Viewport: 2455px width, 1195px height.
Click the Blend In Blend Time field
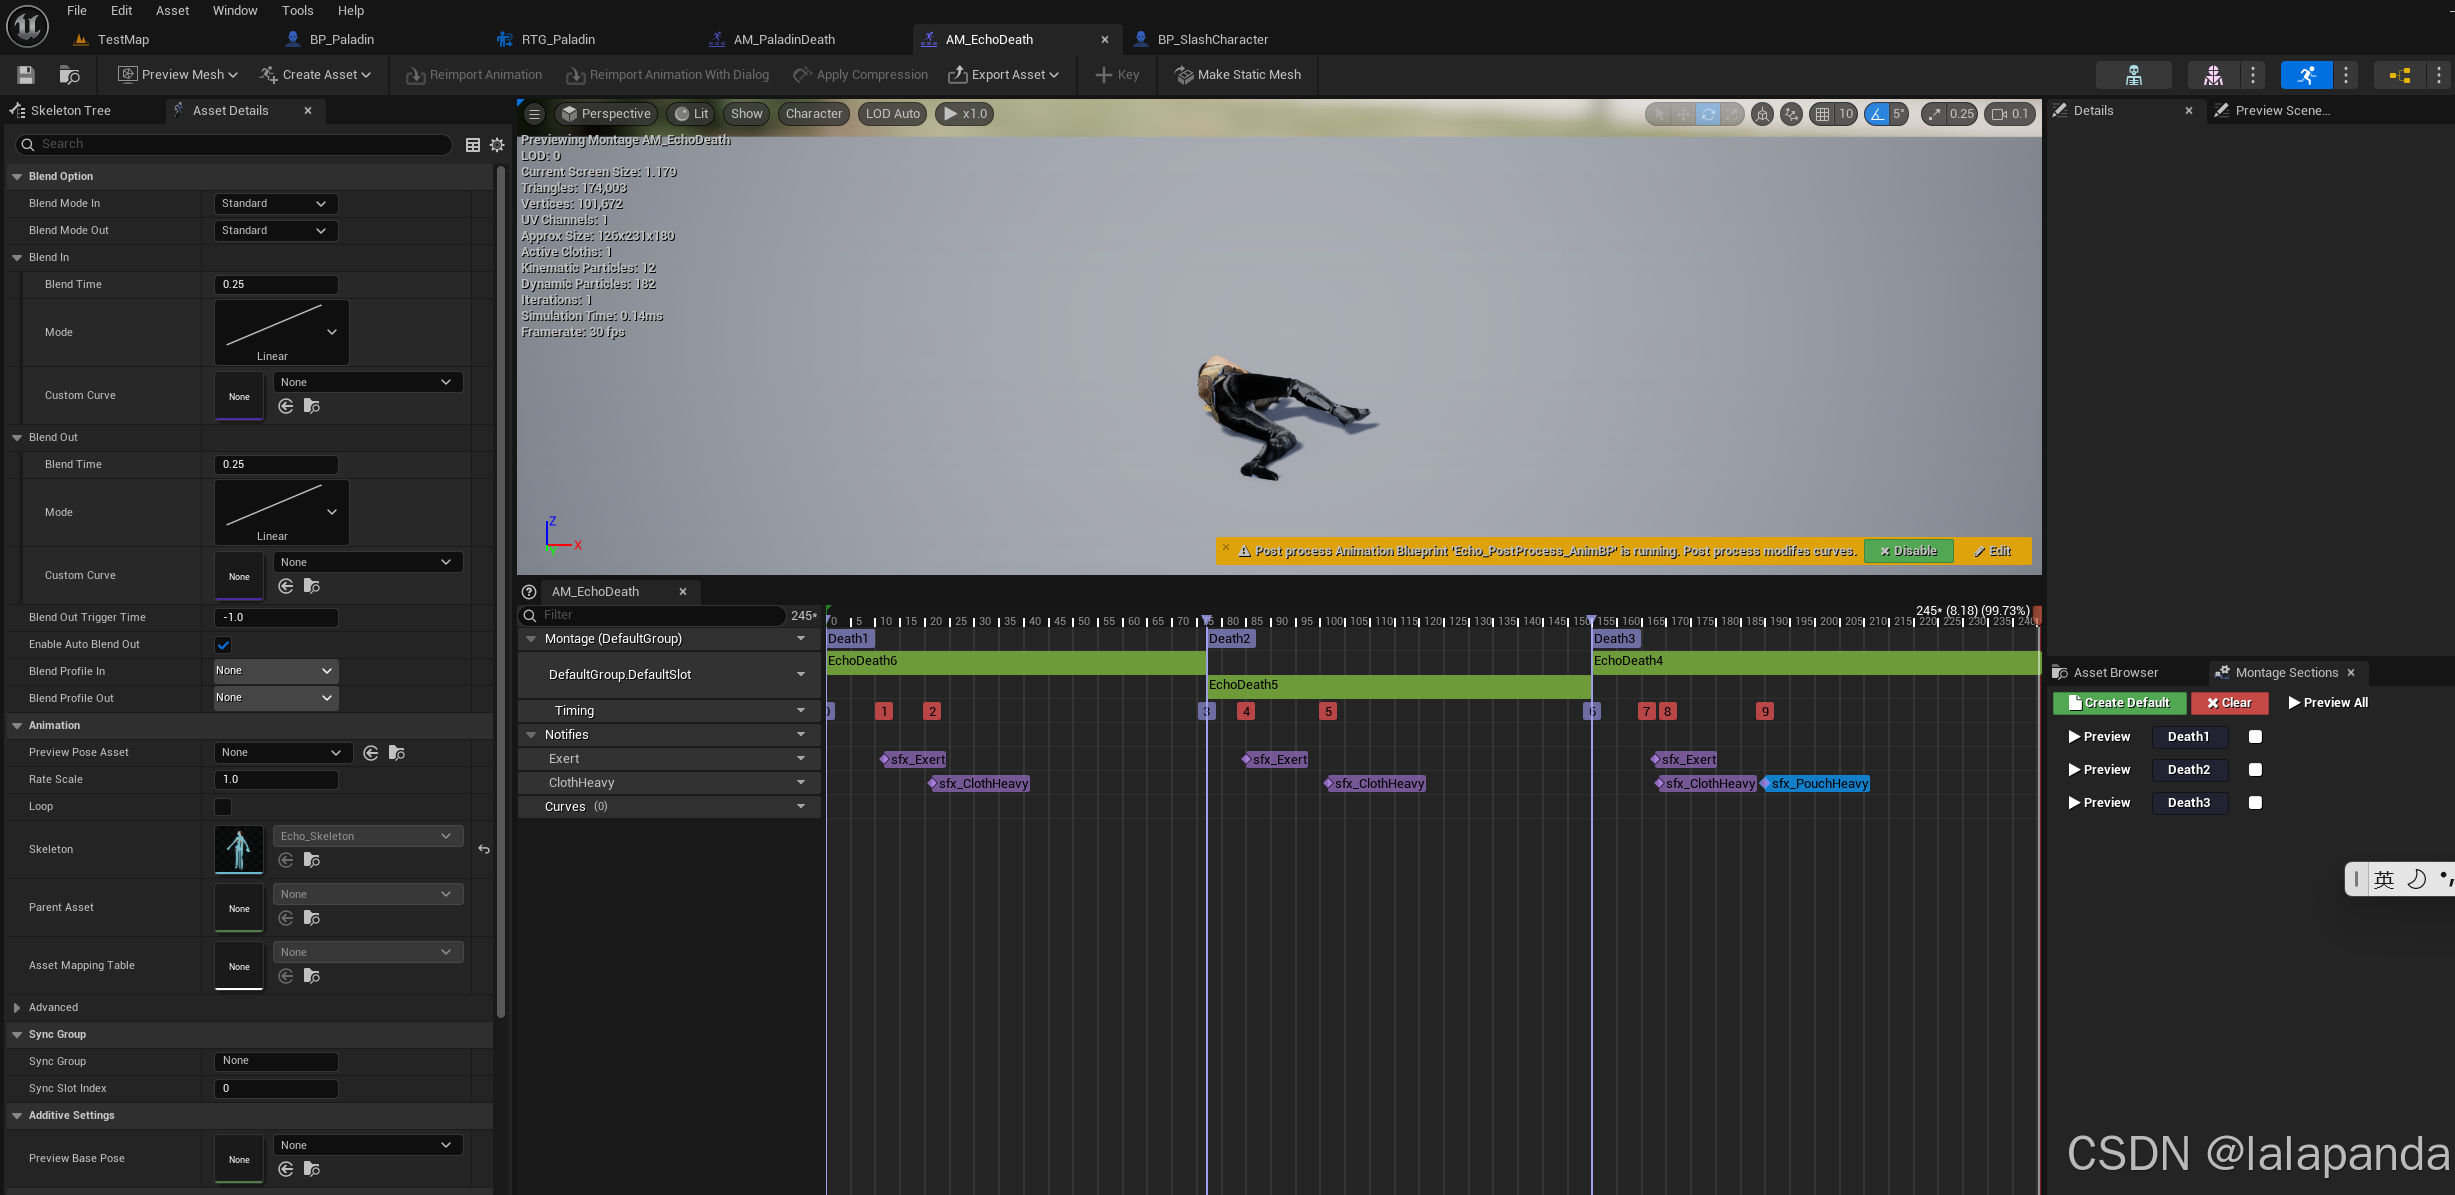tap(276, 285)
